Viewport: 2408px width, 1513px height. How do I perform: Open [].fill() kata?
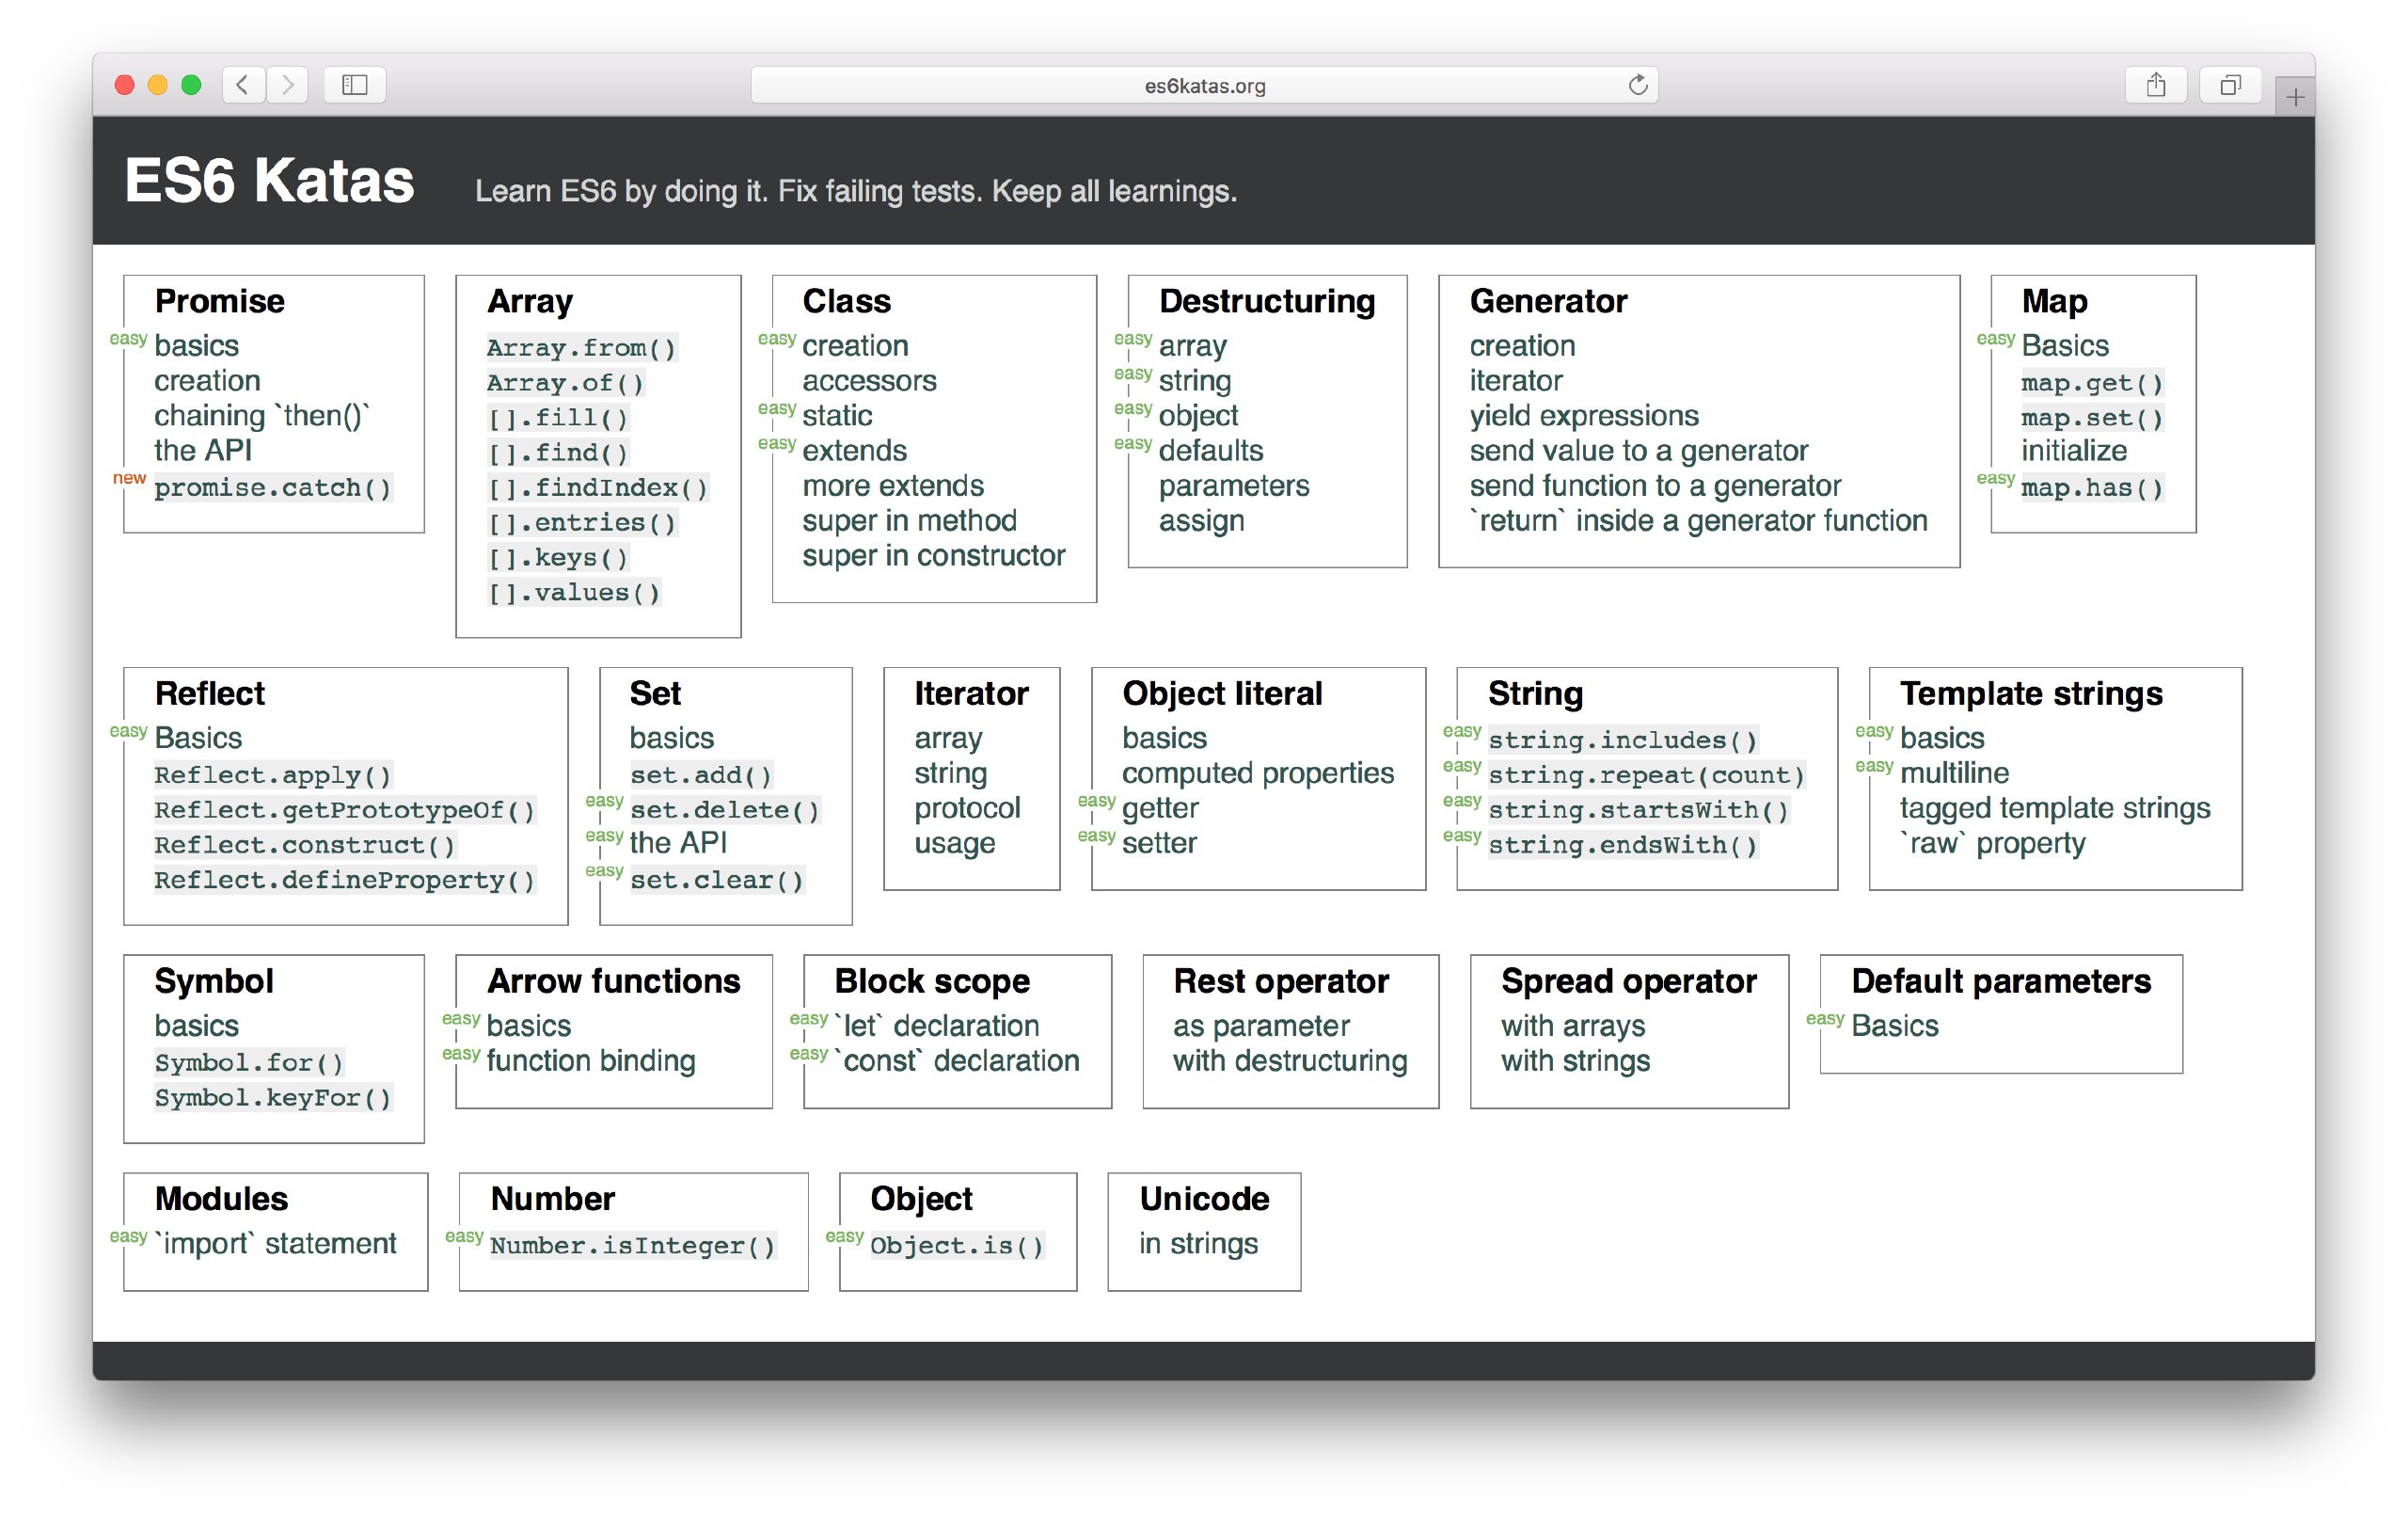pos(558,418)
